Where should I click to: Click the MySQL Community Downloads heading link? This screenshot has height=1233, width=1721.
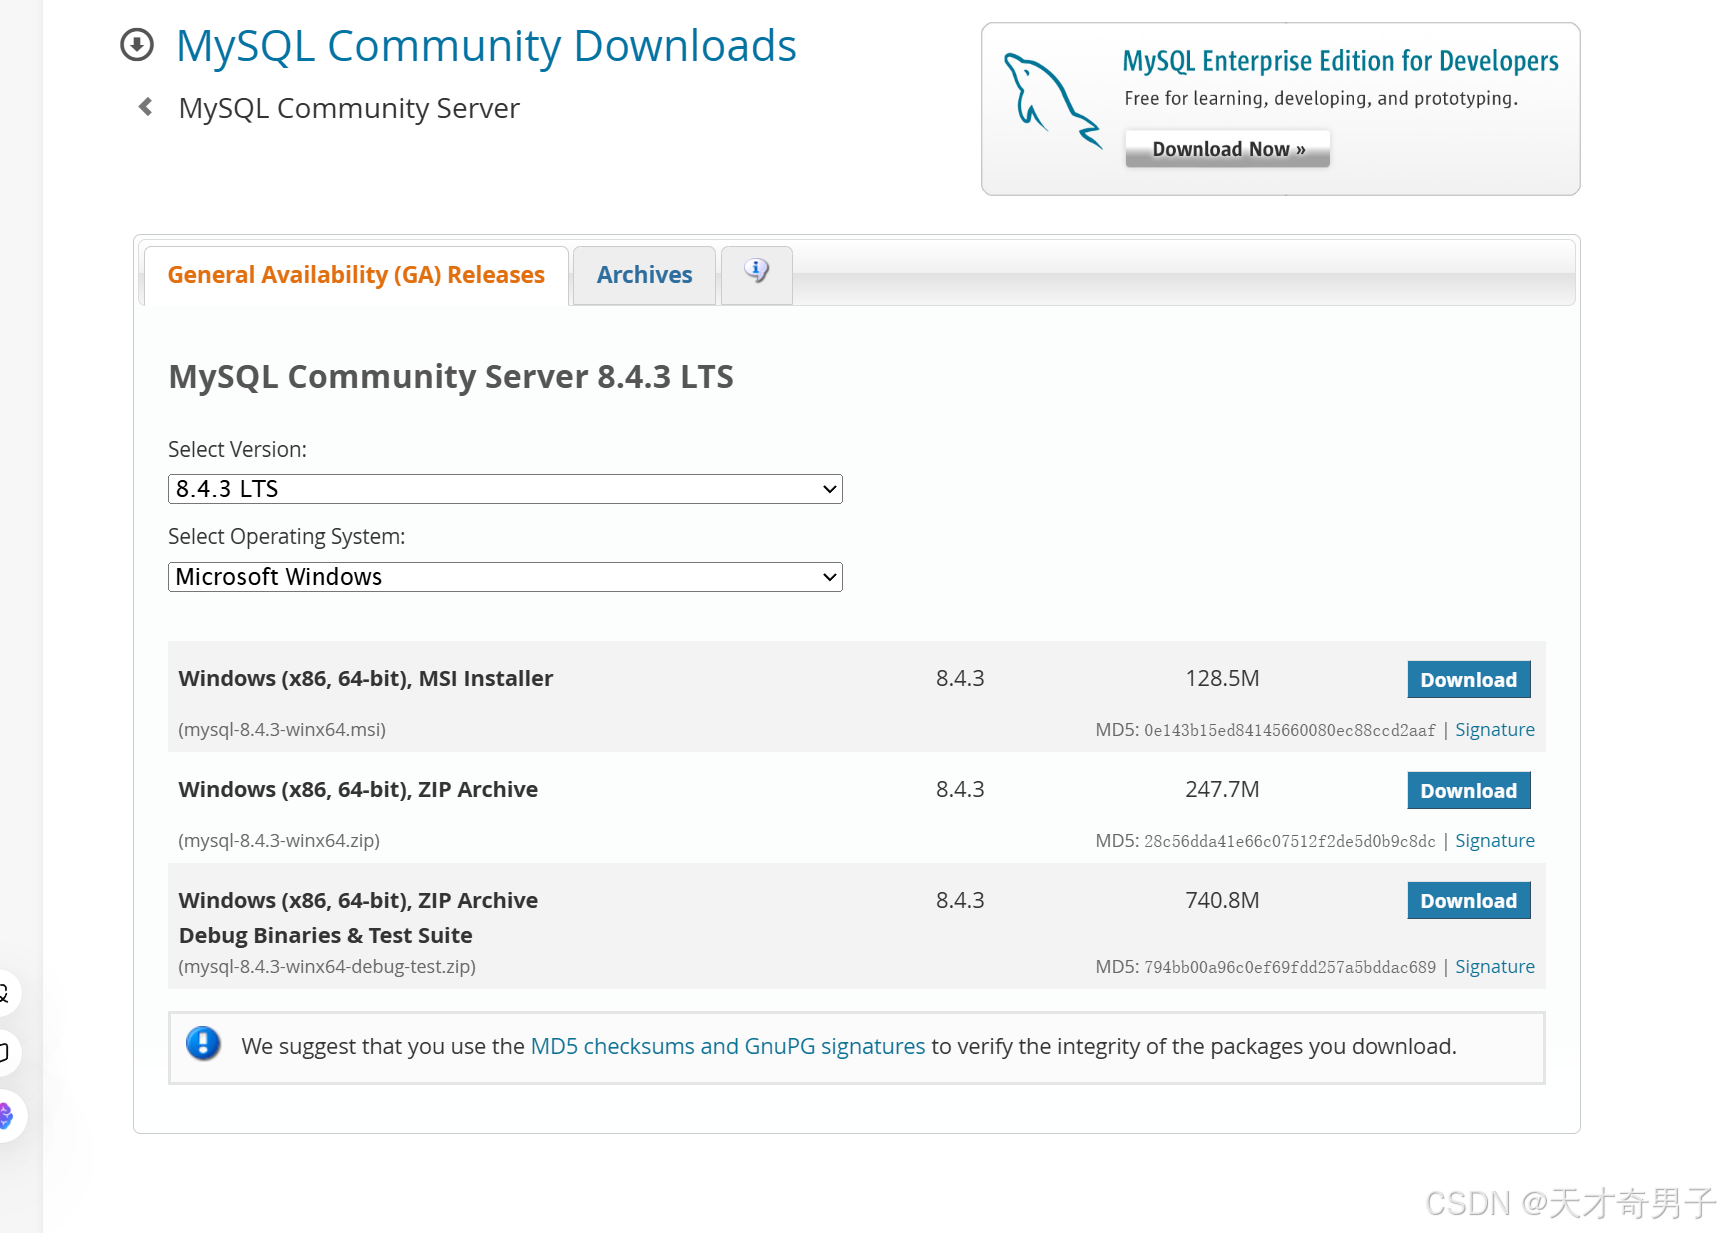(x=486, y=46)
